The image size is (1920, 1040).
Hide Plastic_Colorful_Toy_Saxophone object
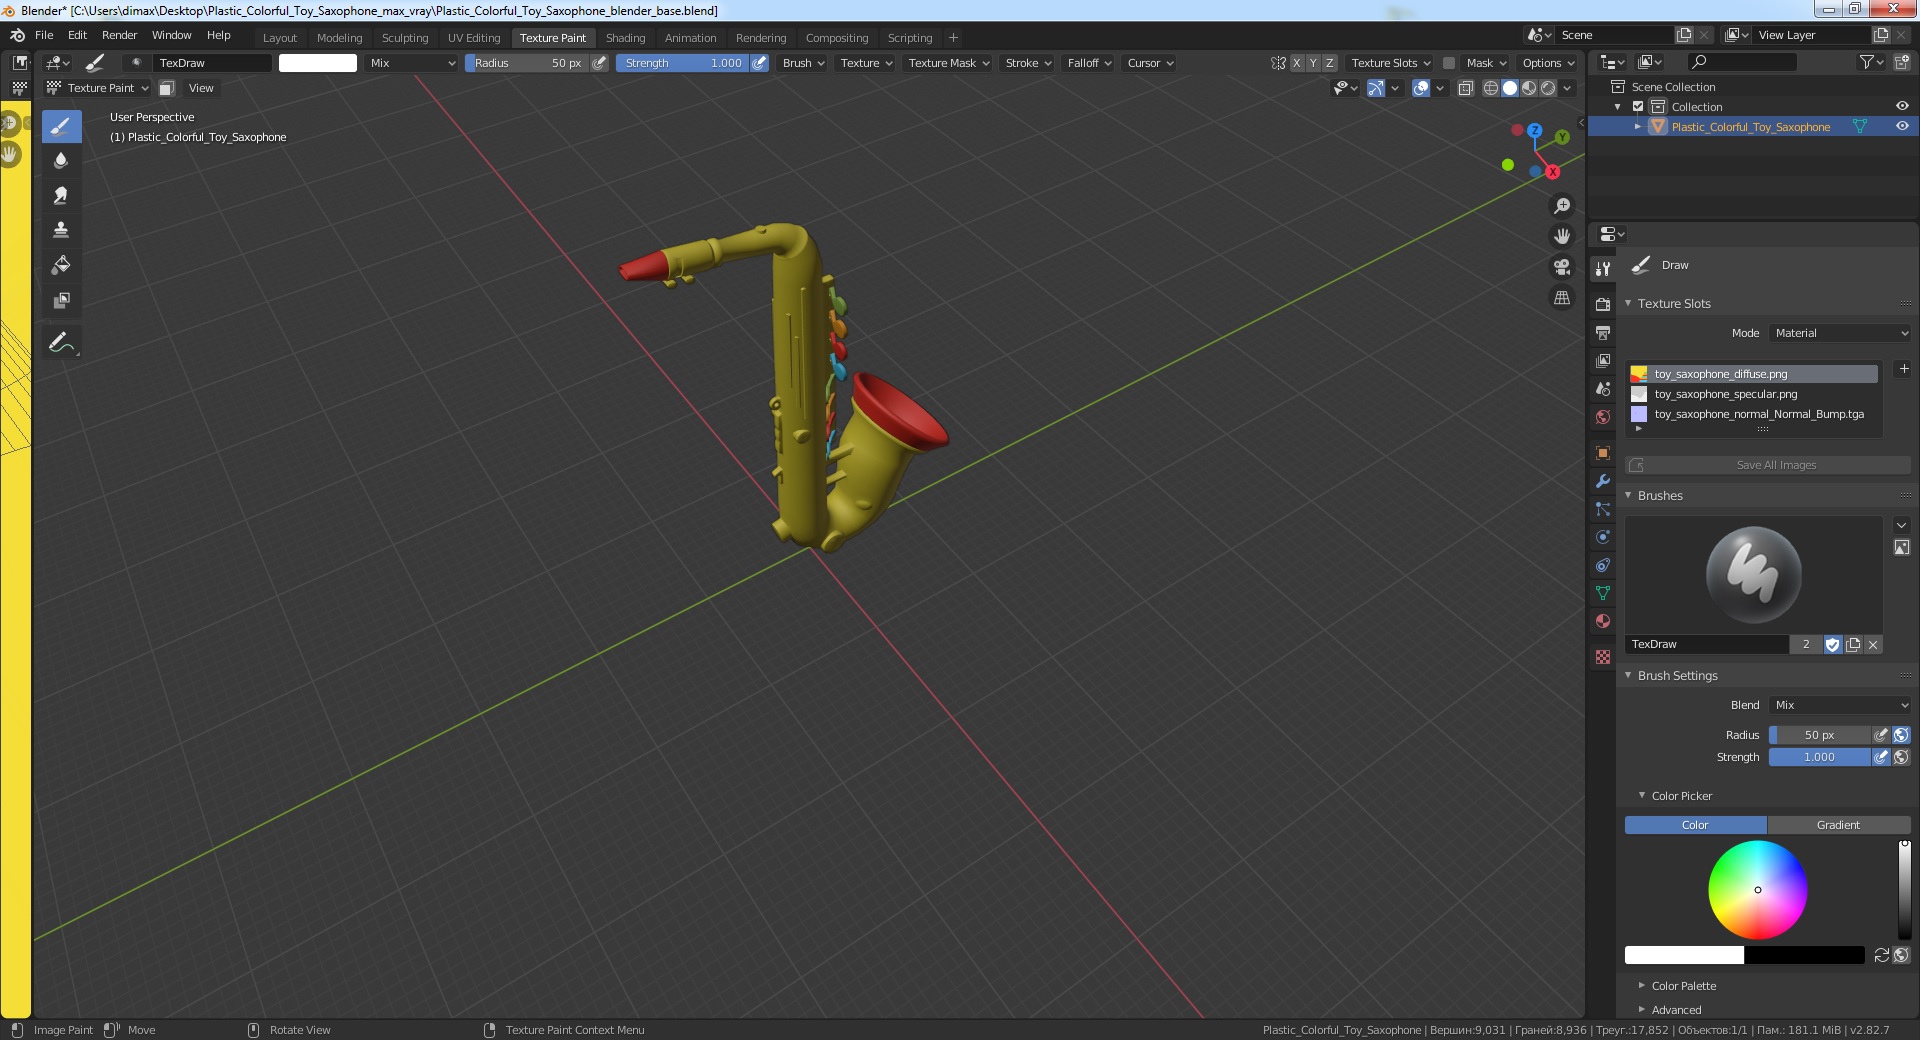click(x=1902, y=127)
